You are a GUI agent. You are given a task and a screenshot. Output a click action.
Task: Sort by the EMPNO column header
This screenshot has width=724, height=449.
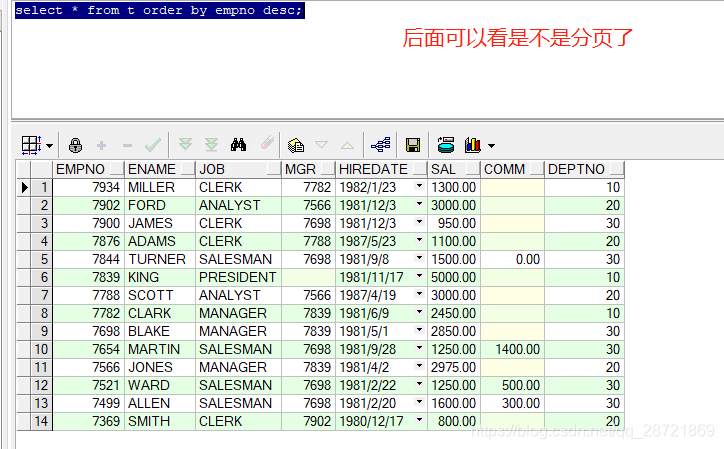click(89, 169)
